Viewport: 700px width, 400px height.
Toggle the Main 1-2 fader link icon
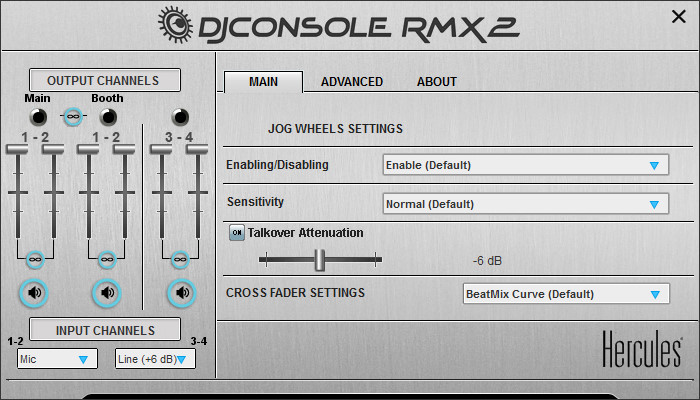(35, 259)
